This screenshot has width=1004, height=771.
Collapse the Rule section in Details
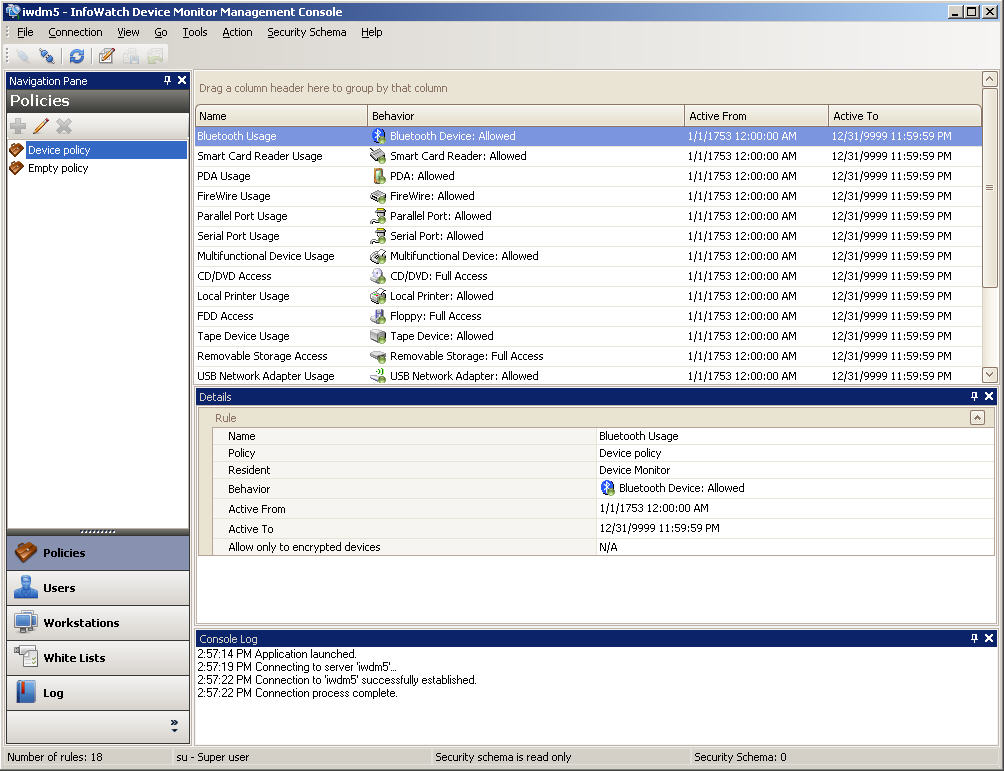[977, 418]
